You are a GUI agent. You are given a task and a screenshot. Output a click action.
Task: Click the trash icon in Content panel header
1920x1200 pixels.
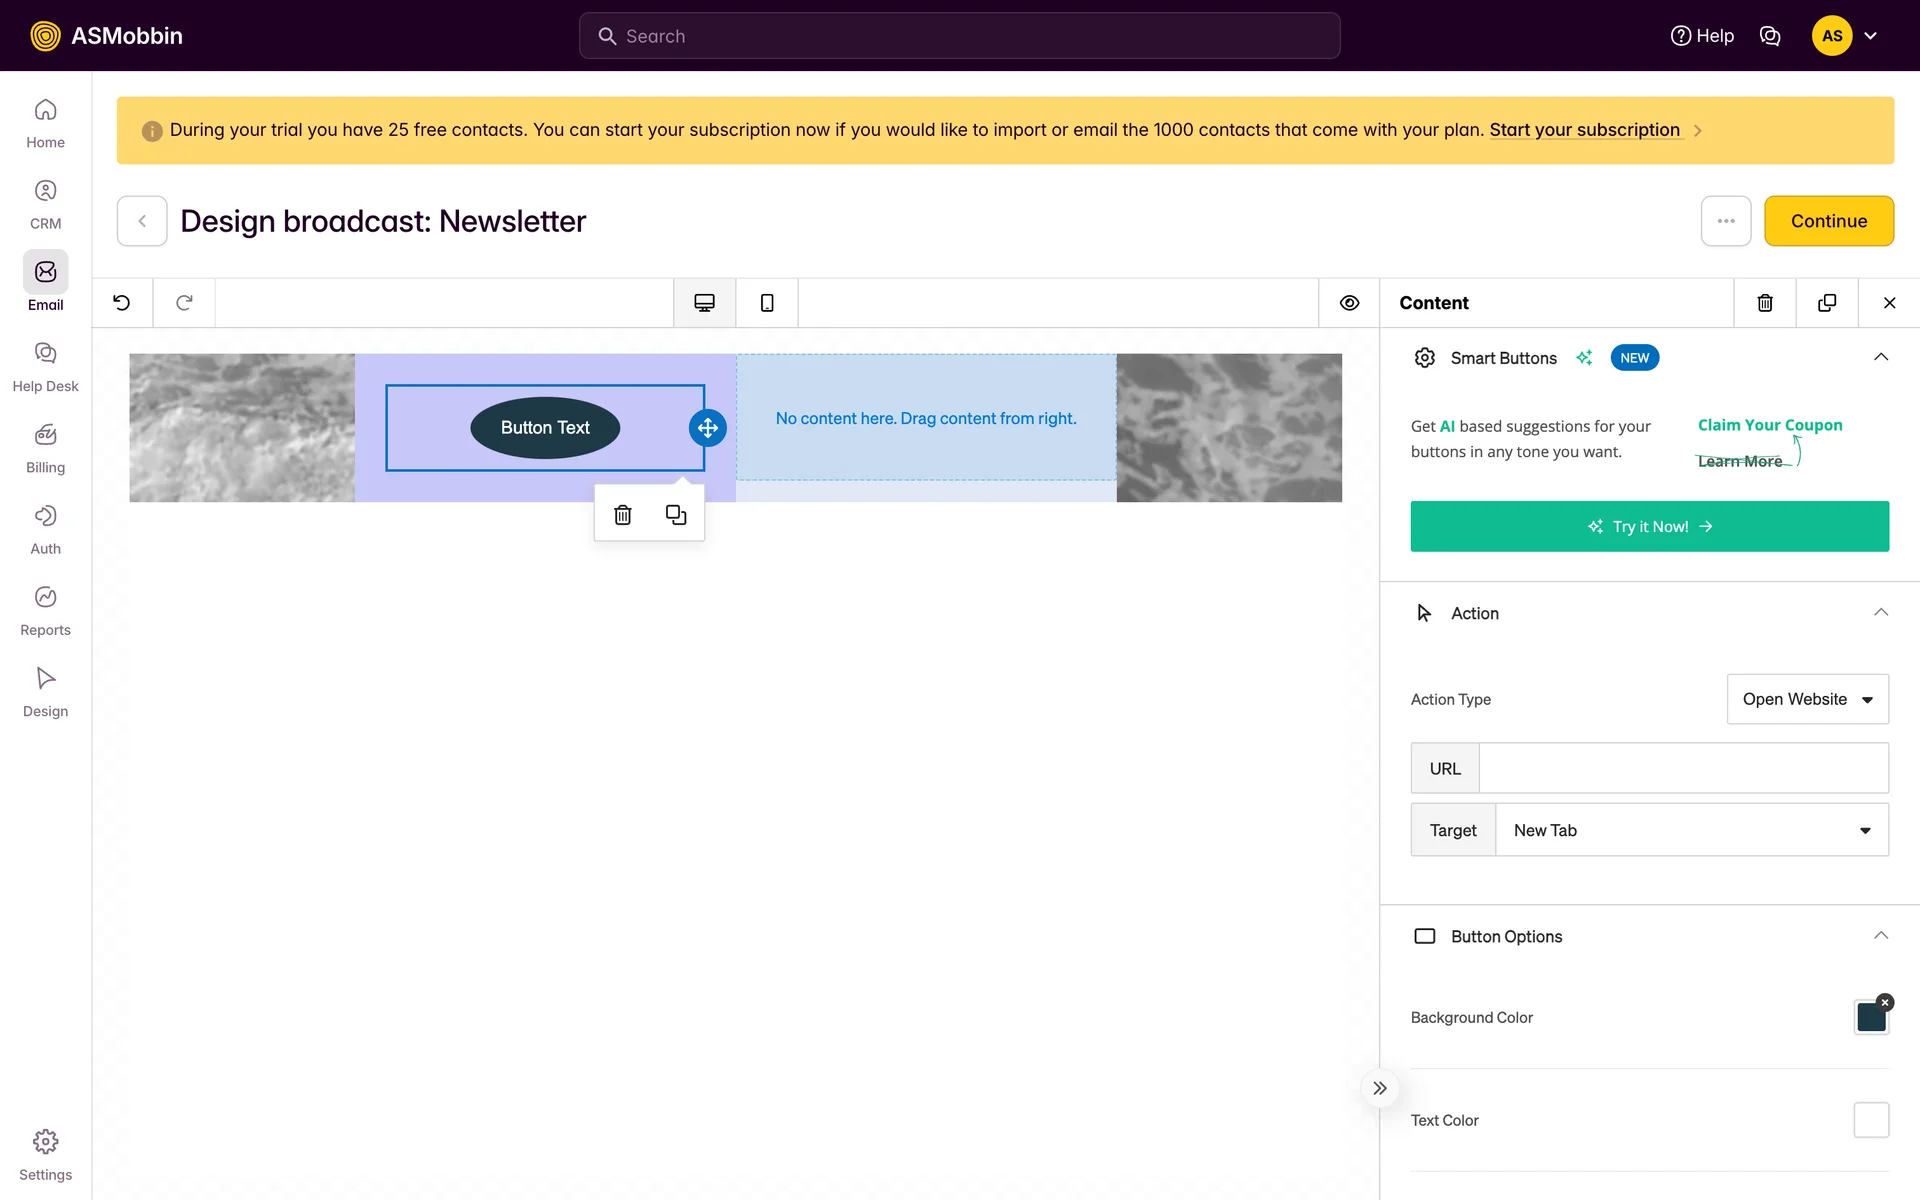[x=1765, y=303]
